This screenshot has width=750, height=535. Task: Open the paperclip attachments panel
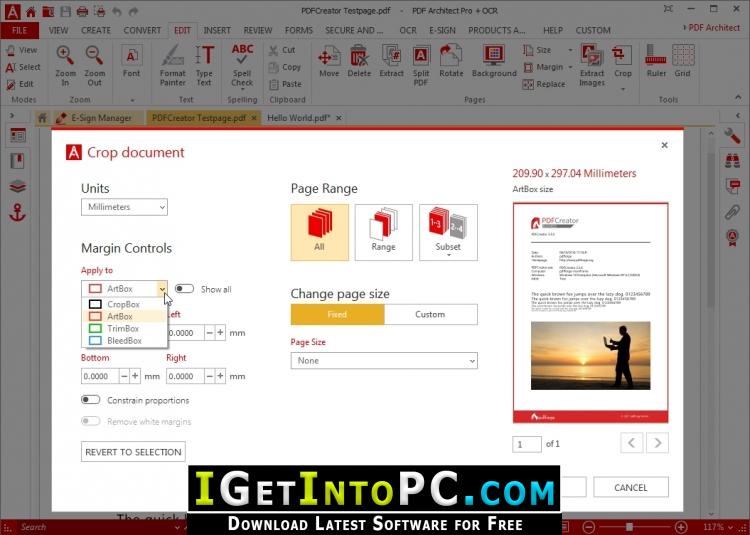pyautogui.click(x=732, y=212)
